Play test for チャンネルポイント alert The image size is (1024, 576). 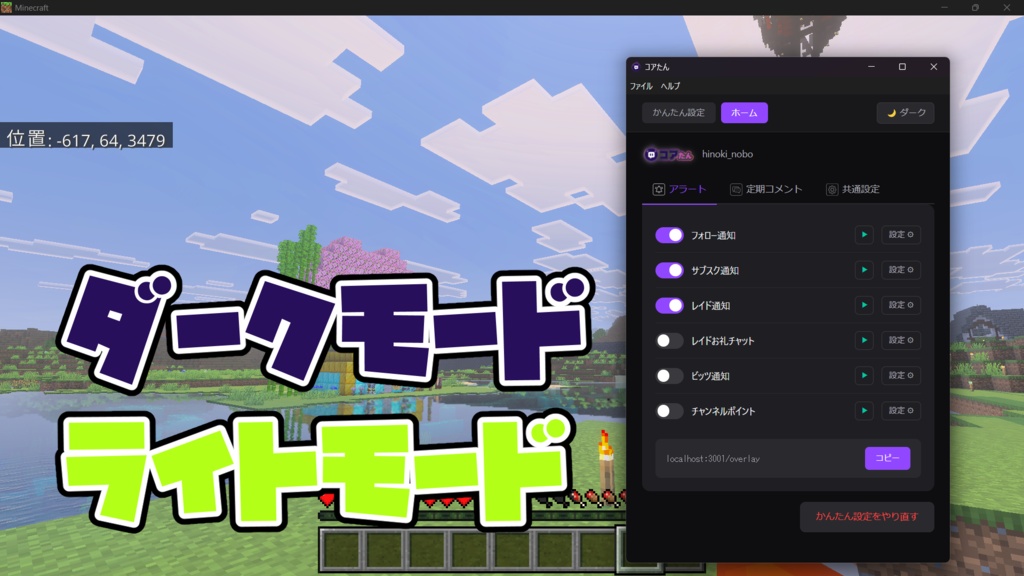click(864, 411)
